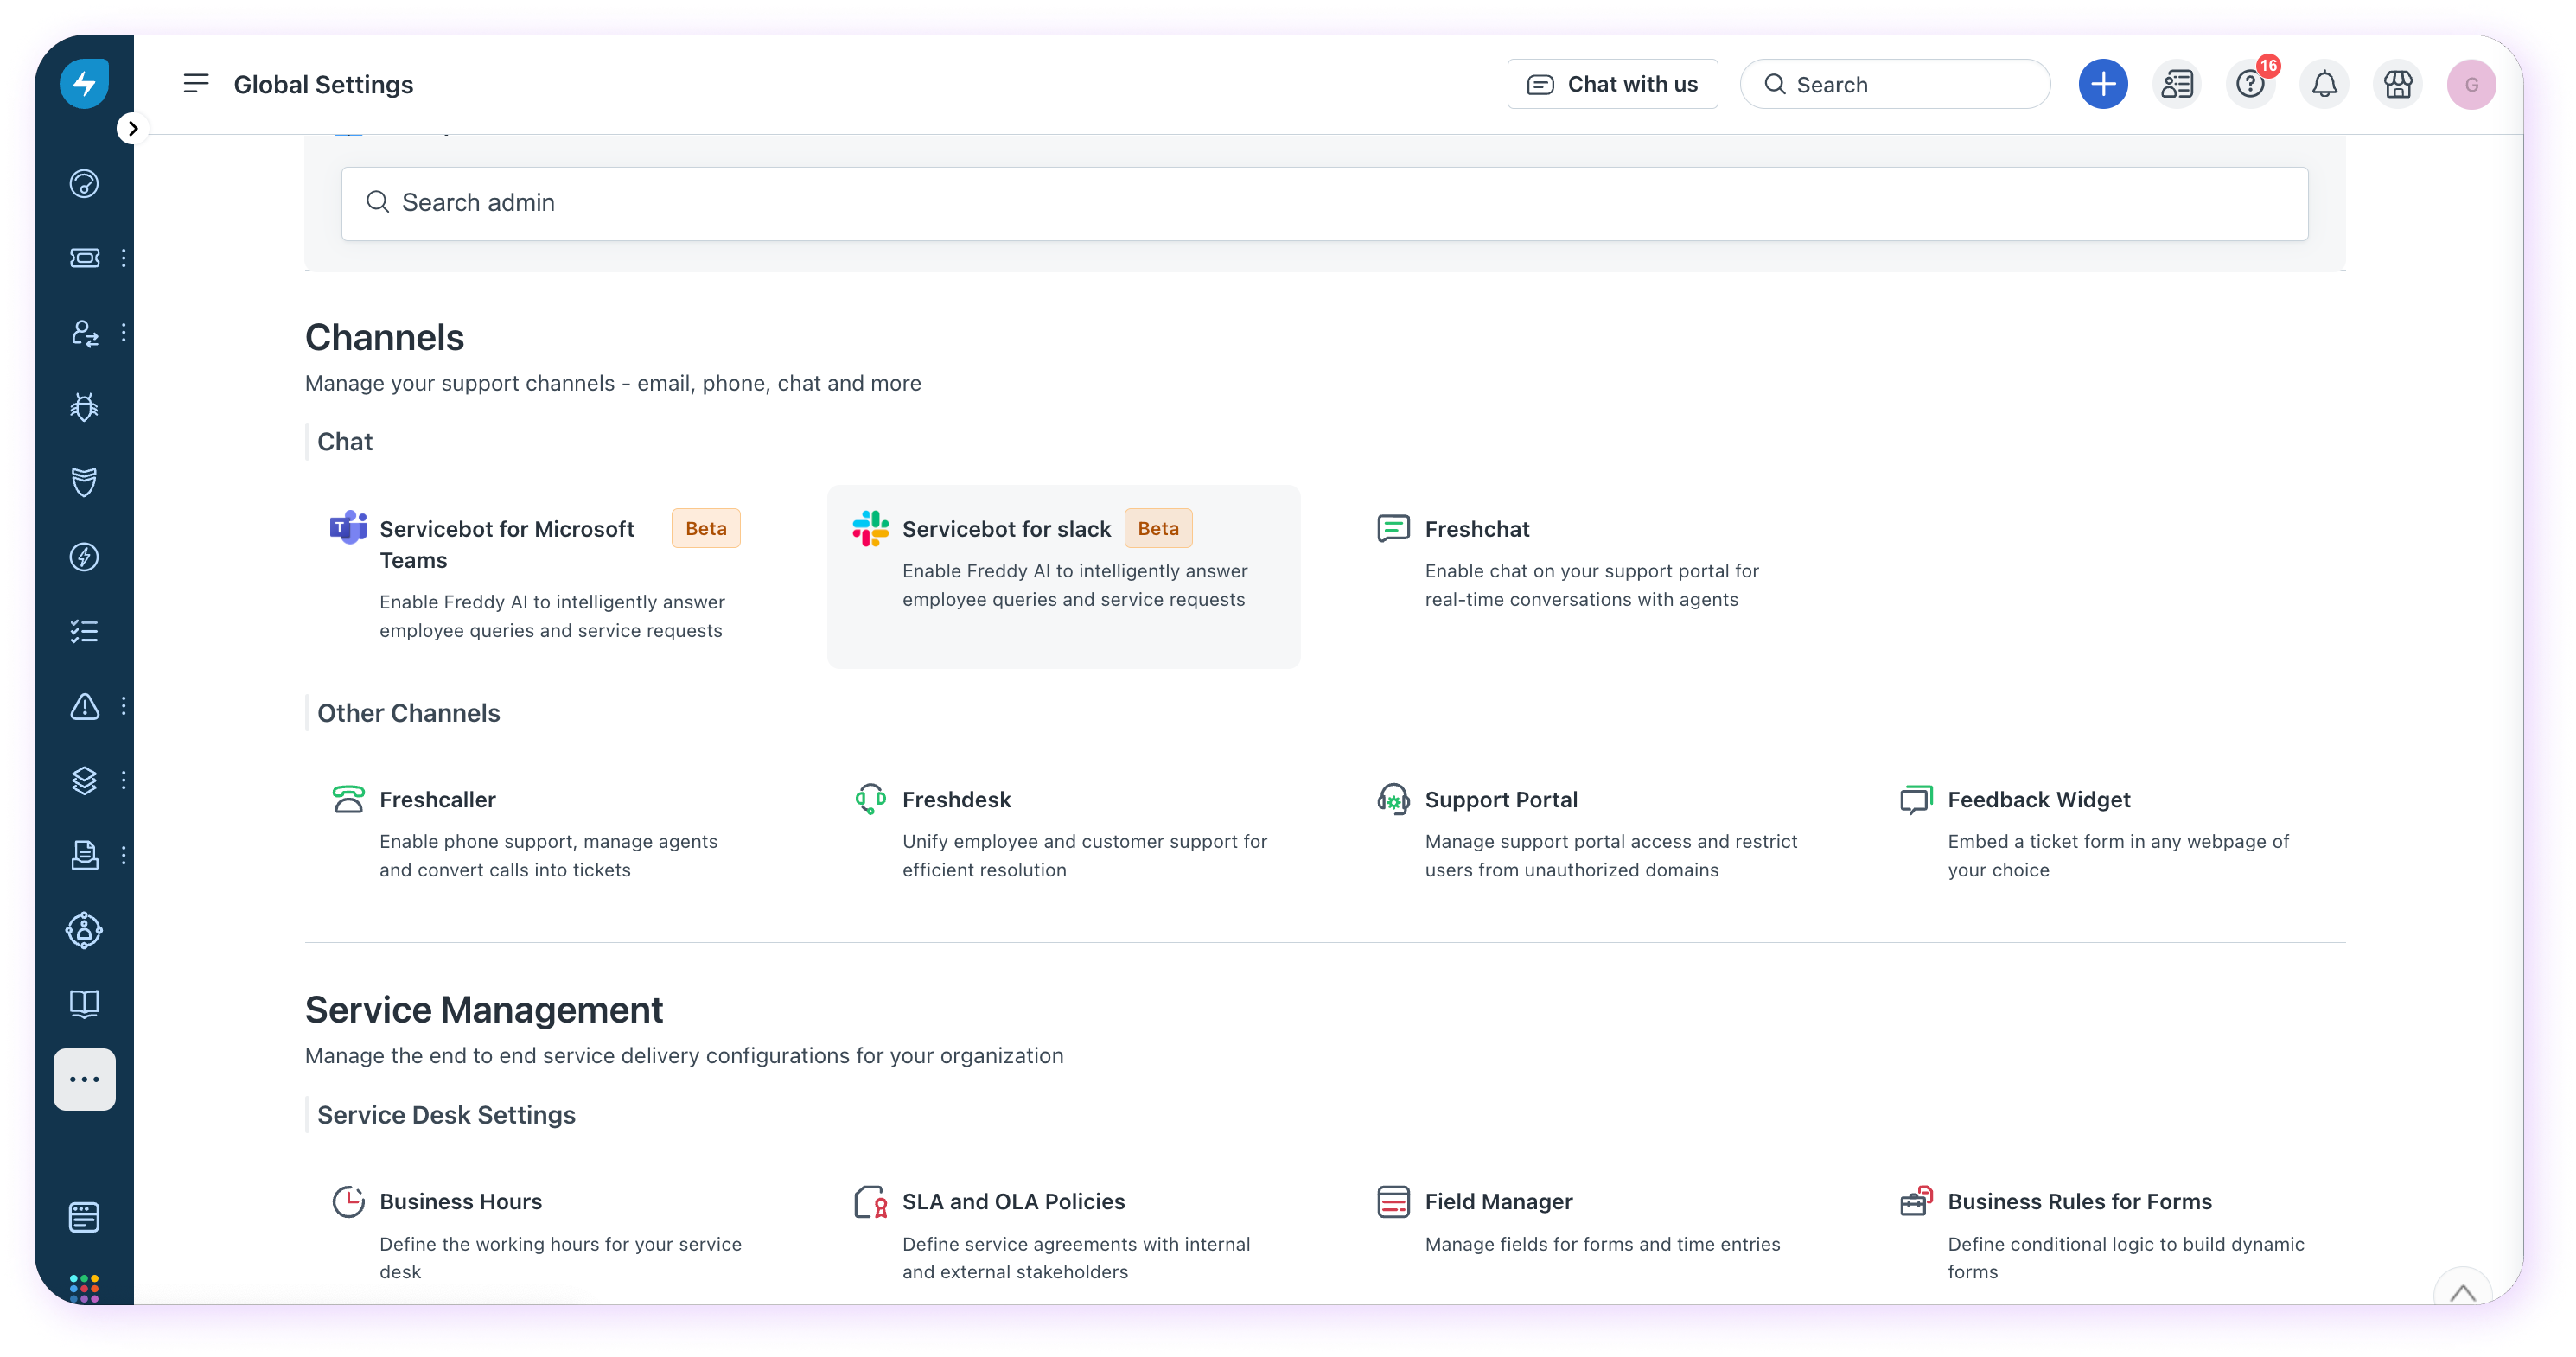Open the shield releases sidebar icon
The width and height of the screenshot is (2576, 1357).
[x=84, y=482]
